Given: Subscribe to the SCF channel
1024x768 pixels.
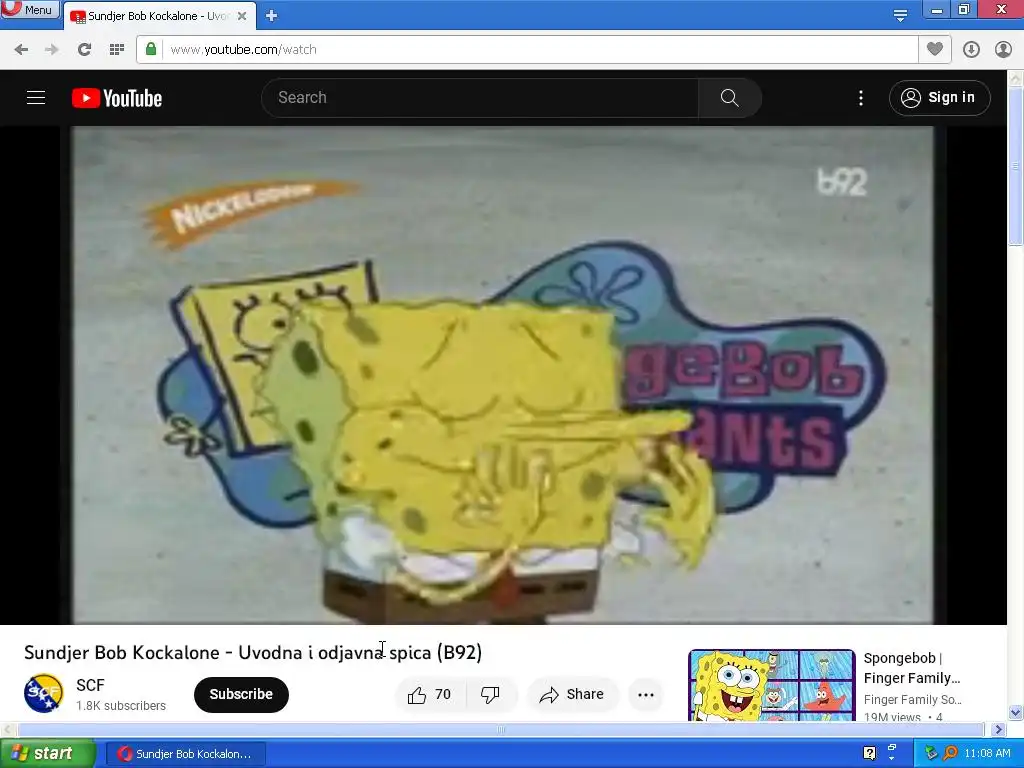Looking at the screenshot, I should click(241, 694).
